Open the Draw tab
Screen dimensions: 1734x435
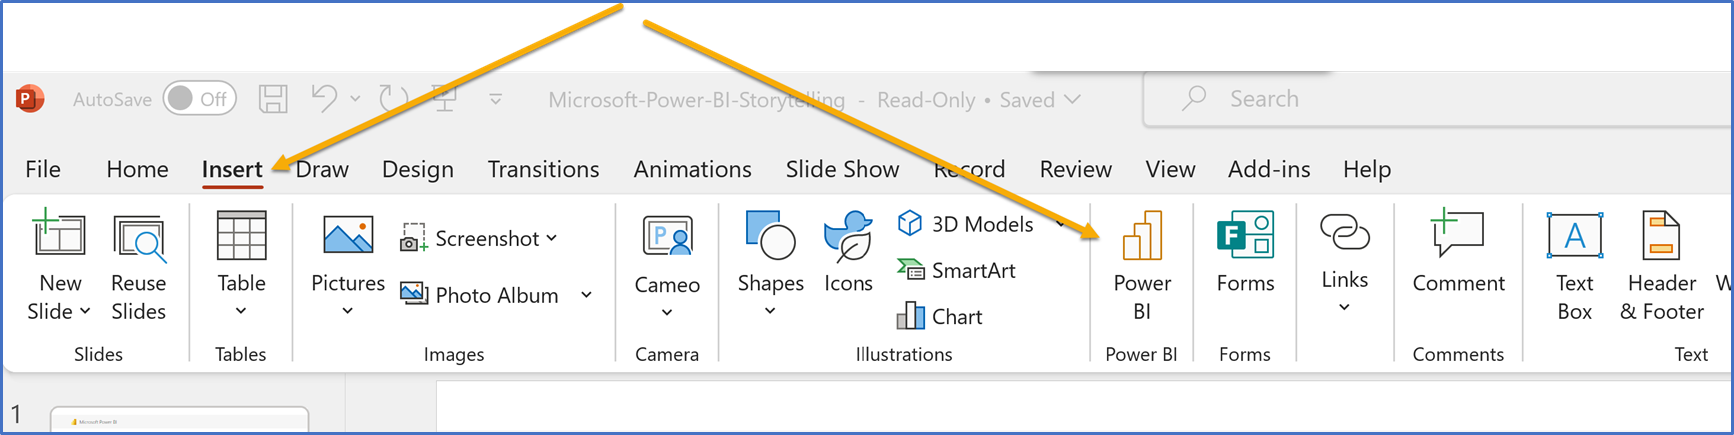[x=322, y=169]
